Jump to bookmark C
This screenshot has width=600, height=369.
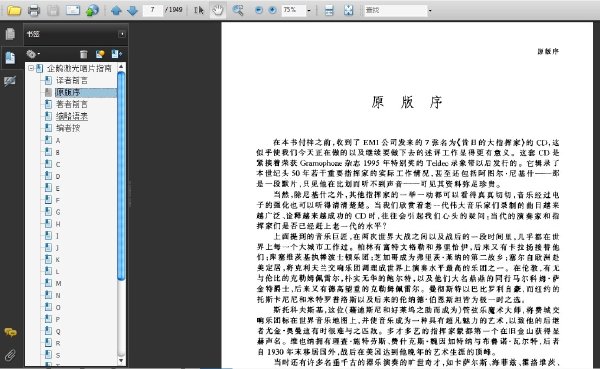[58, 164]
